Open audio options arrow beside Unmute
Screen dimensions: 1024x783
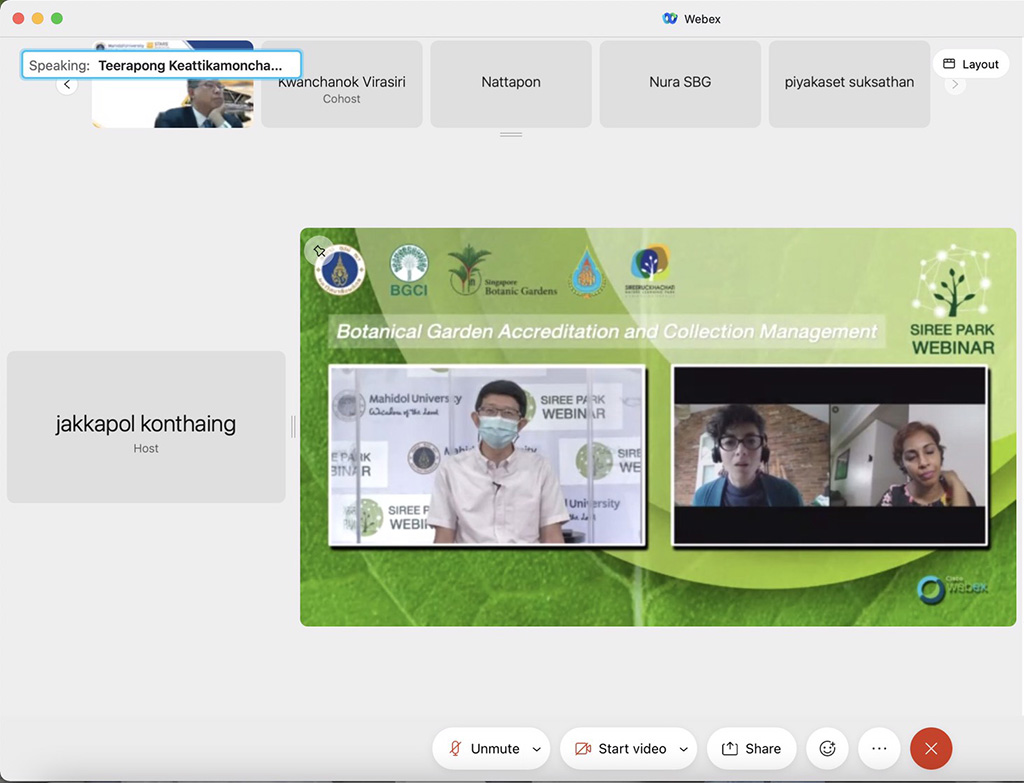point(537,749)
